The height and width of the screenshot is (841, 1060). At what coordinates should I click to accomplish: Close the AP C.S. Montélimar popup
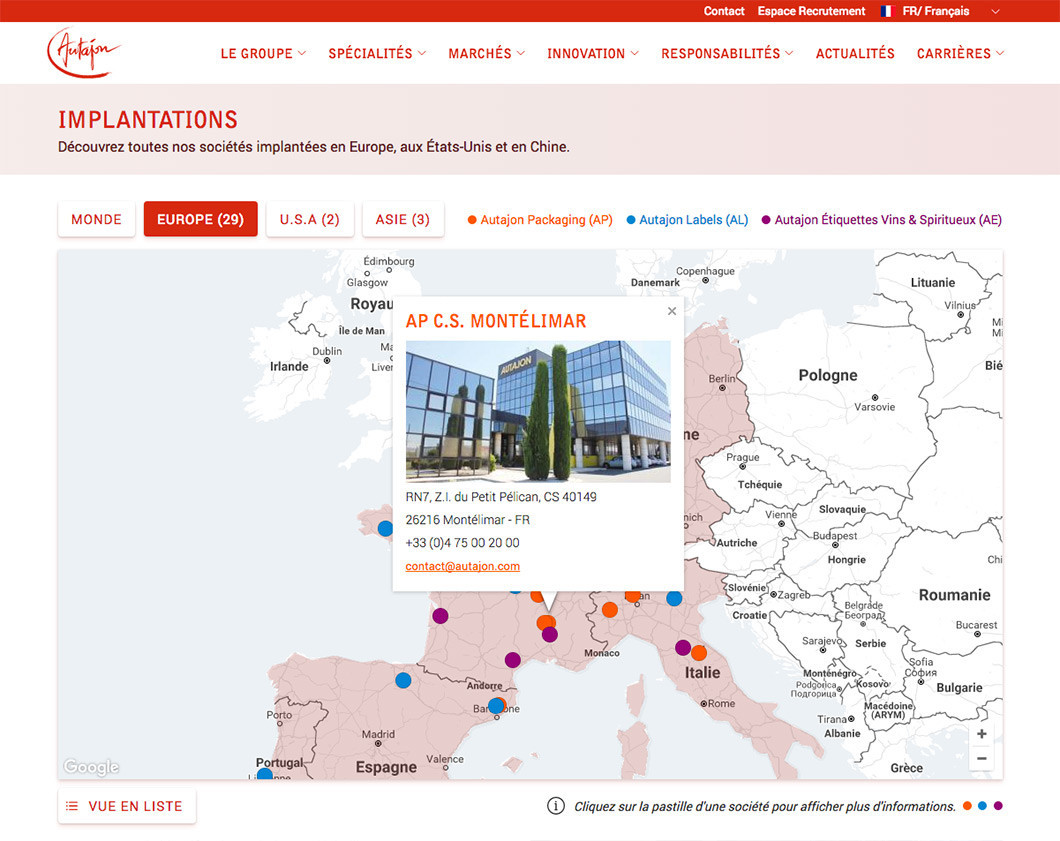pos(672,311)
